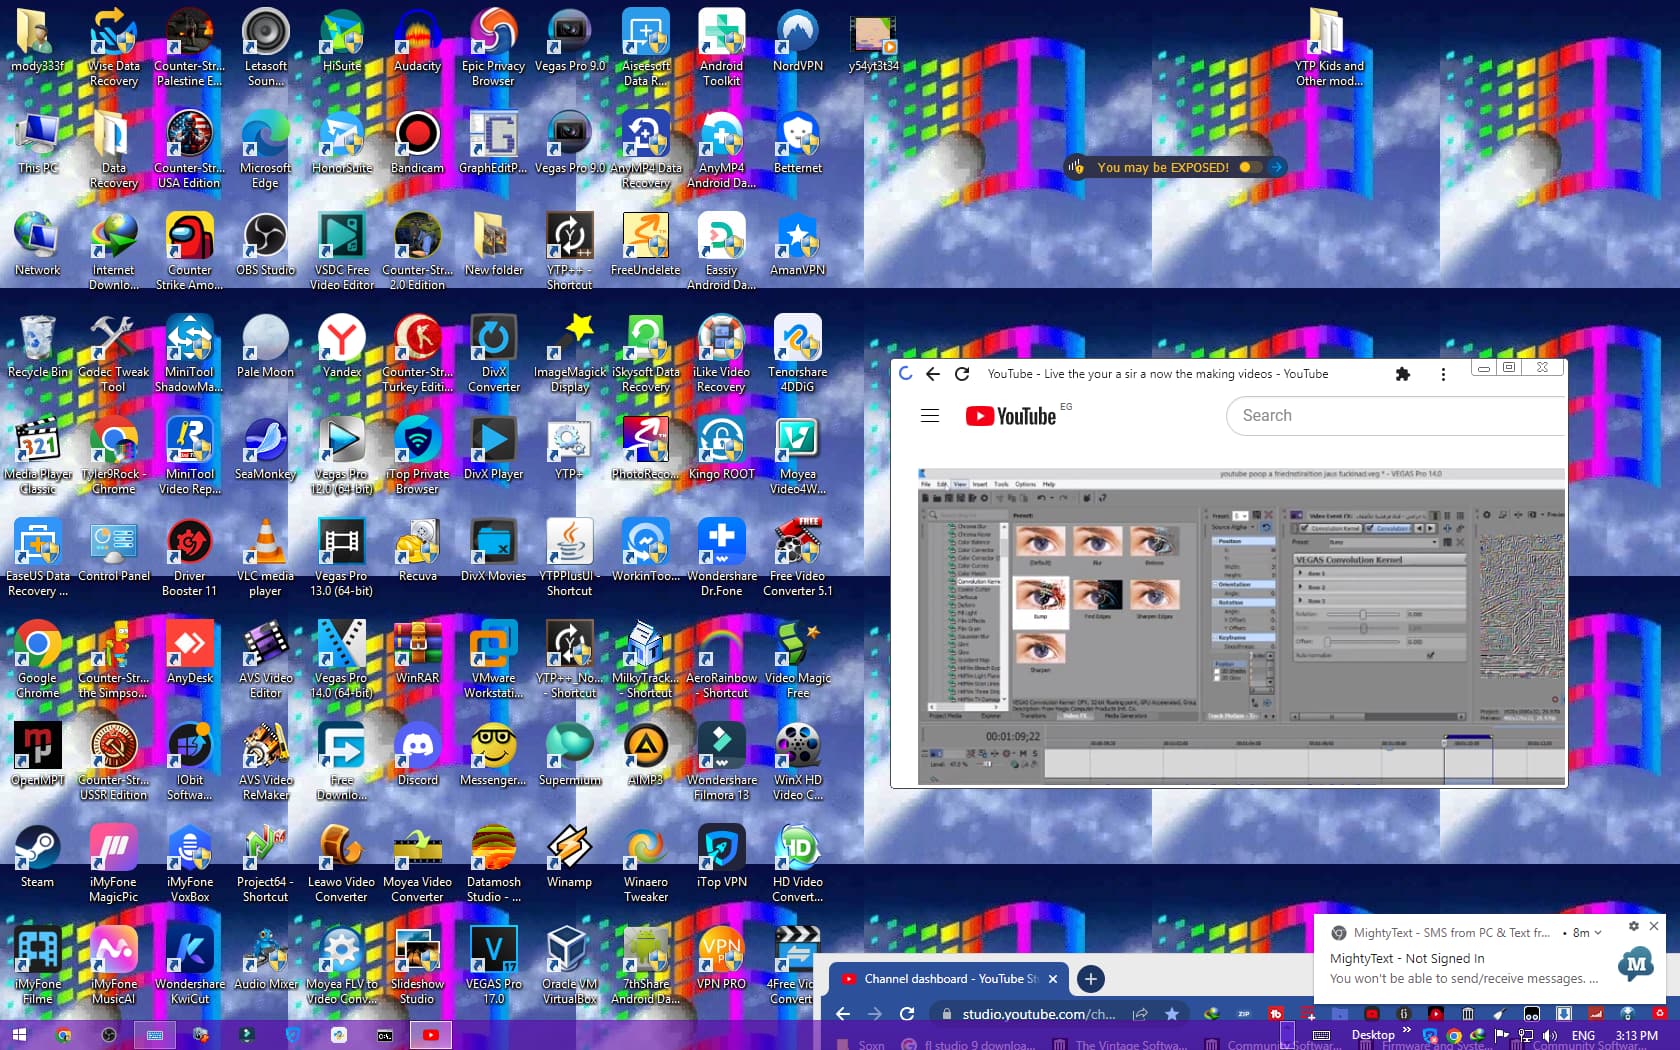
Task: Open the SeaMonkey desktop shortcut
Action: click(x=265, y=449)
